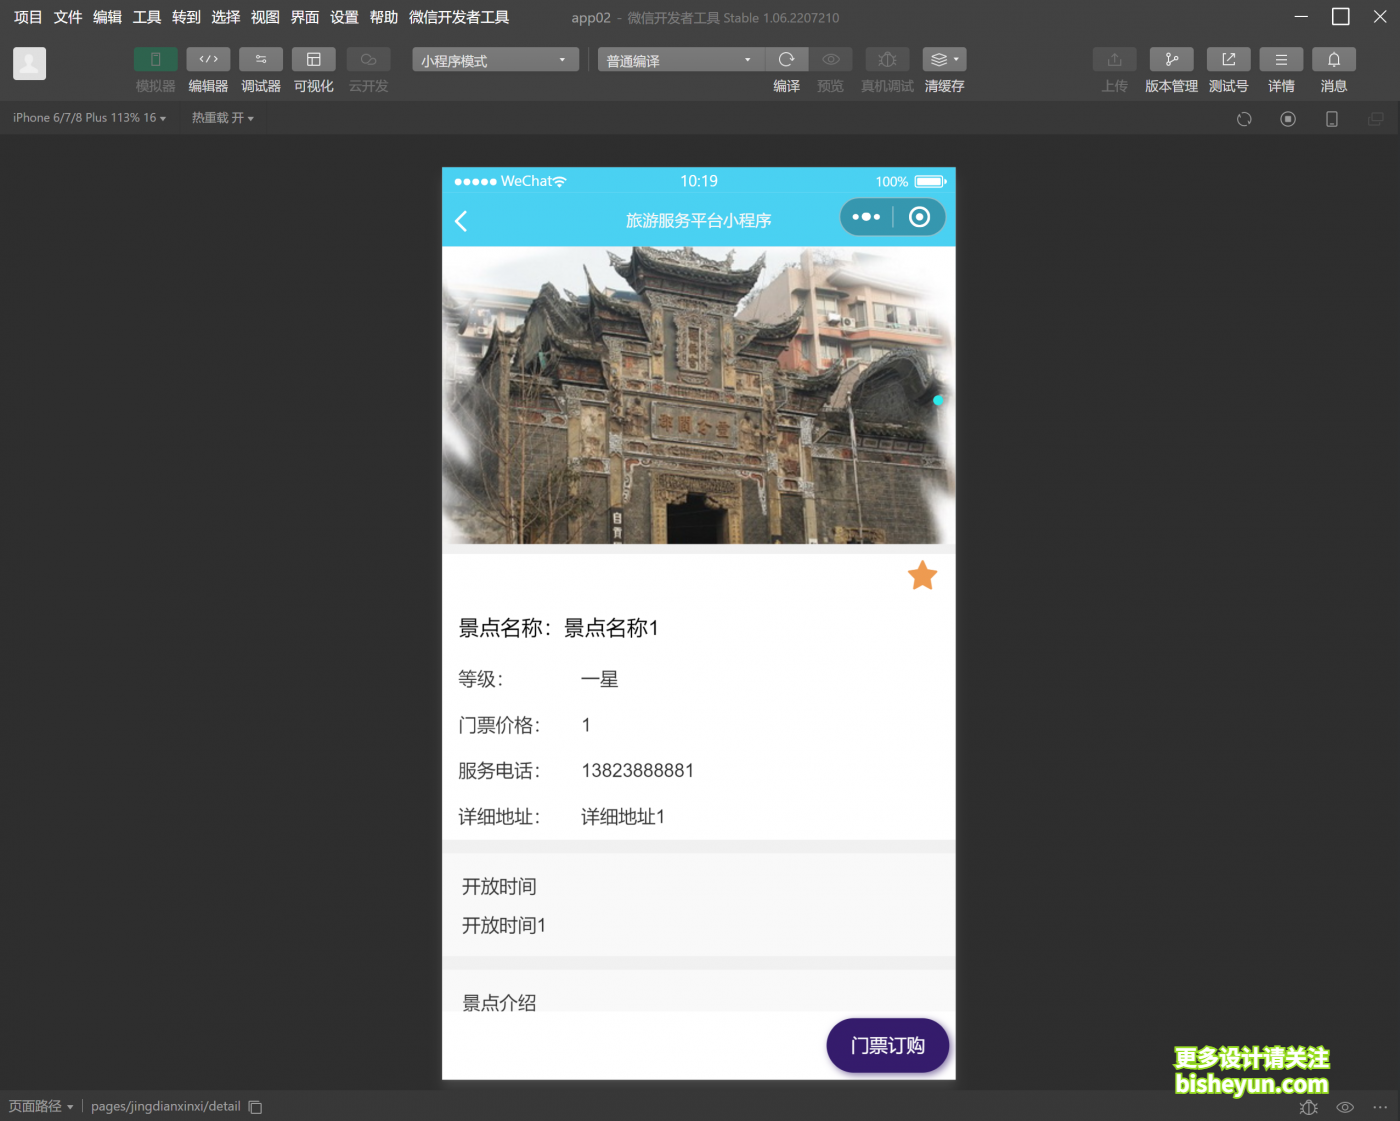Viewport: 1400px width, 1121px height.
Task: Open the status bar more options ellipsis
Action: pyautogui.click(x=1380, y=1107)
